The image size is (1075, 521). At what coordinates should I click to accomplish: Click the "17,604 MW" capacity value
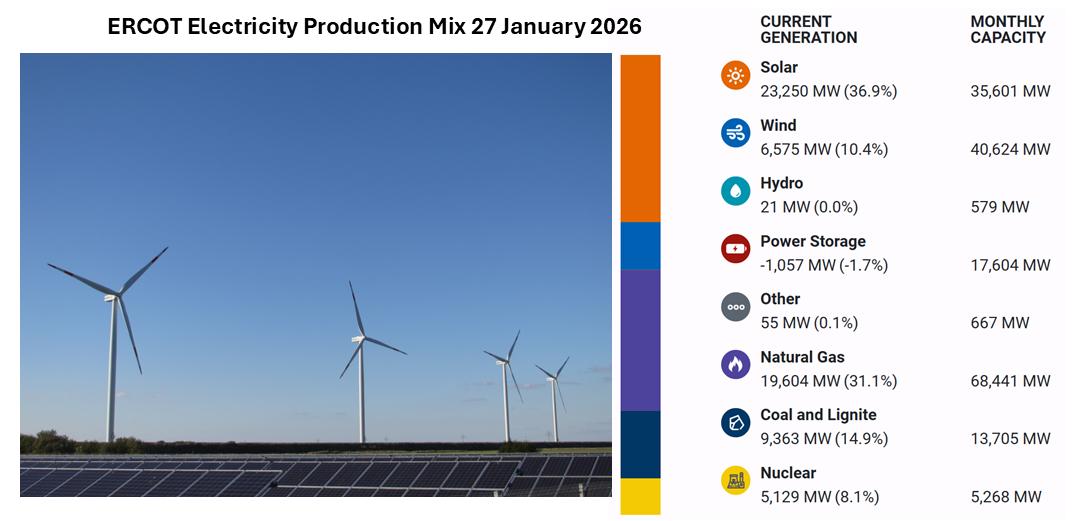point(1010,265)
